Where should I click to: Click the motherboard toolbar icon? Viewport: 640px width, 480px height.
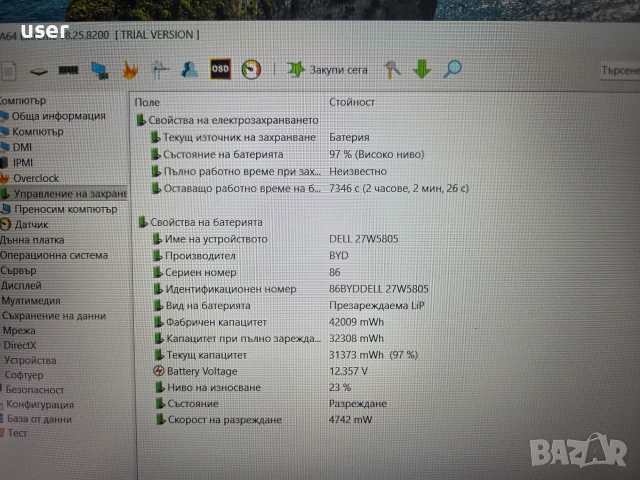[x=39, y=72]
